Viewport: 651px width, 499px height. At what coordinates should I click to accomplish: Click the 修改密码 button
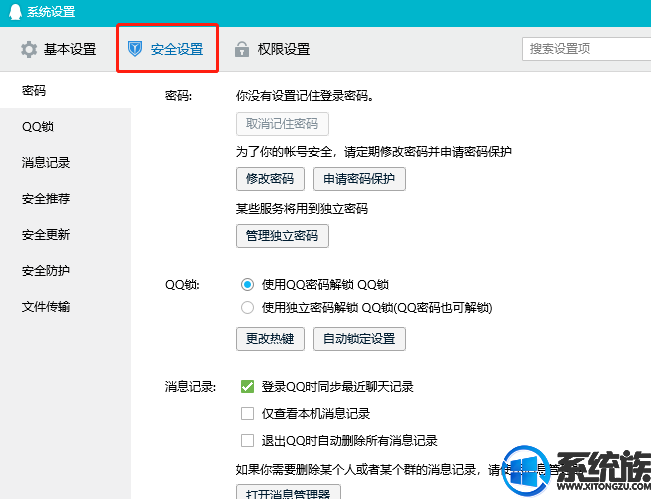click(270, 179)
